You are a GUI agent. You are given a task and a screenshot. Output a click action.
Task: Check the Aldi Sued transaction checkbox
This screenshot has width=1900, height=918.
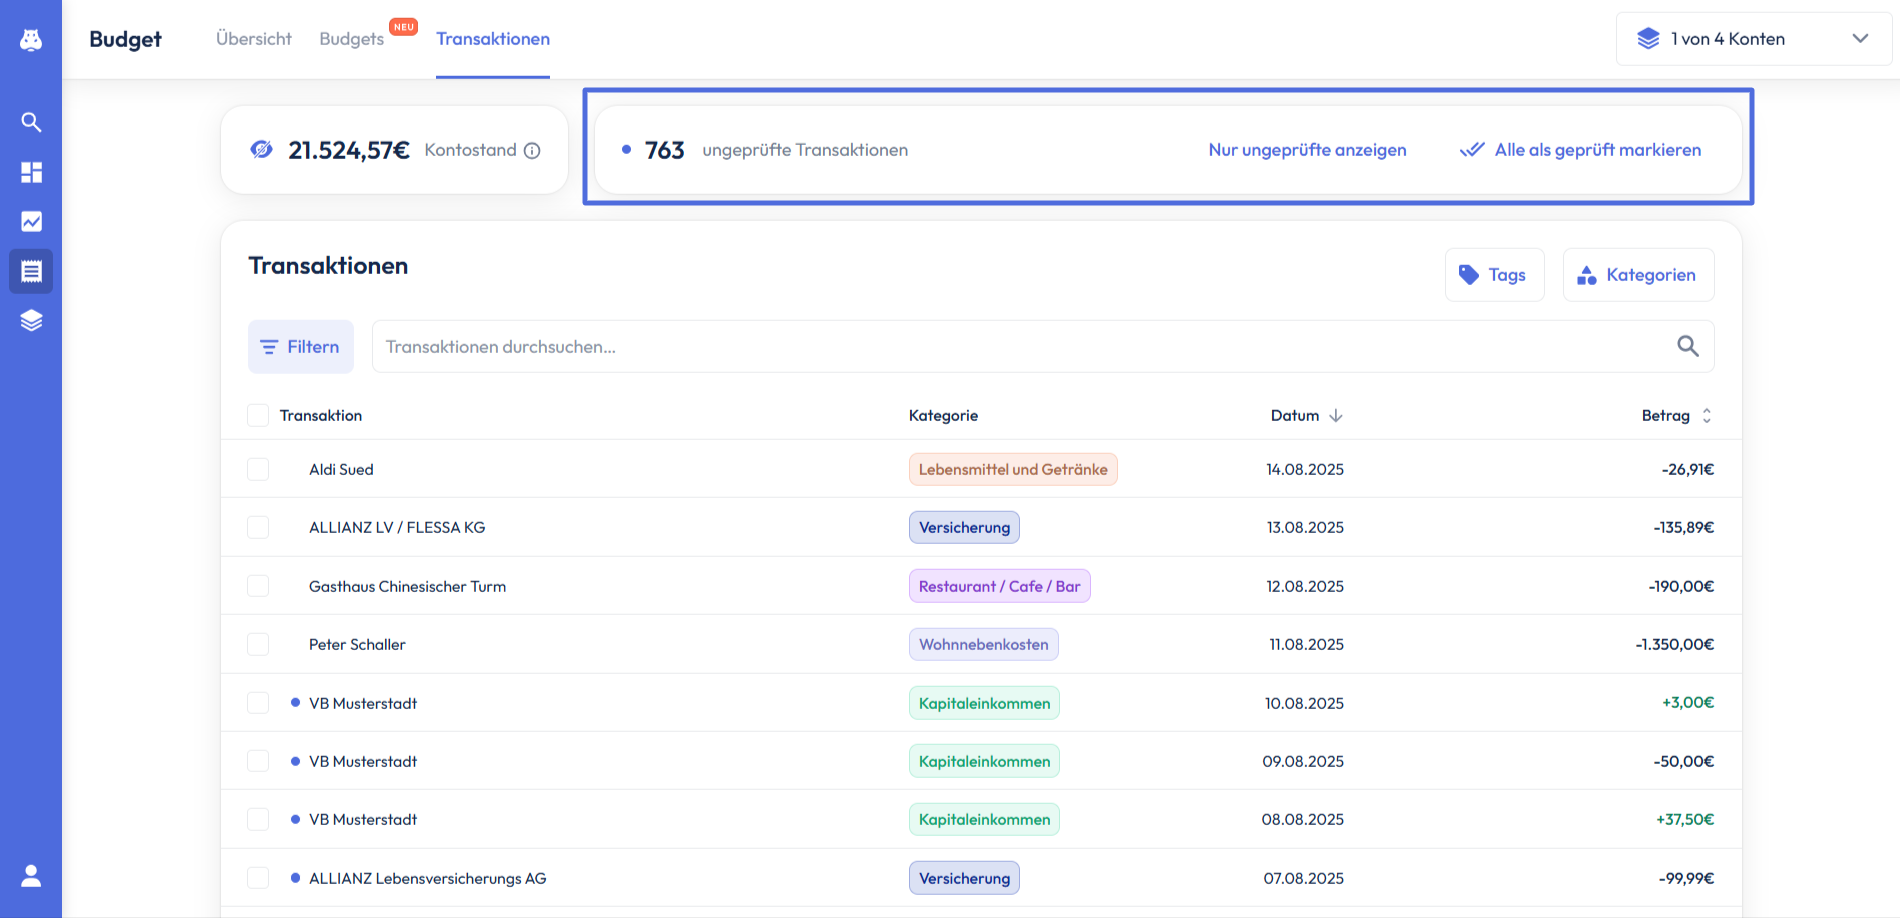tap(258, 469)
